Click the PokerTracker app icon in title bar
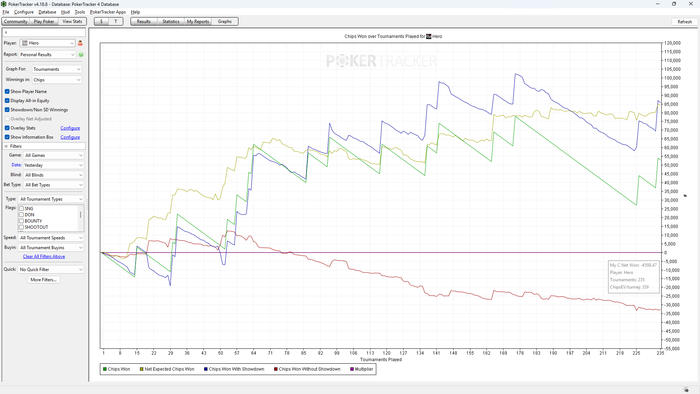This screenshot has width=700, height=394. [x=4, y=4]
